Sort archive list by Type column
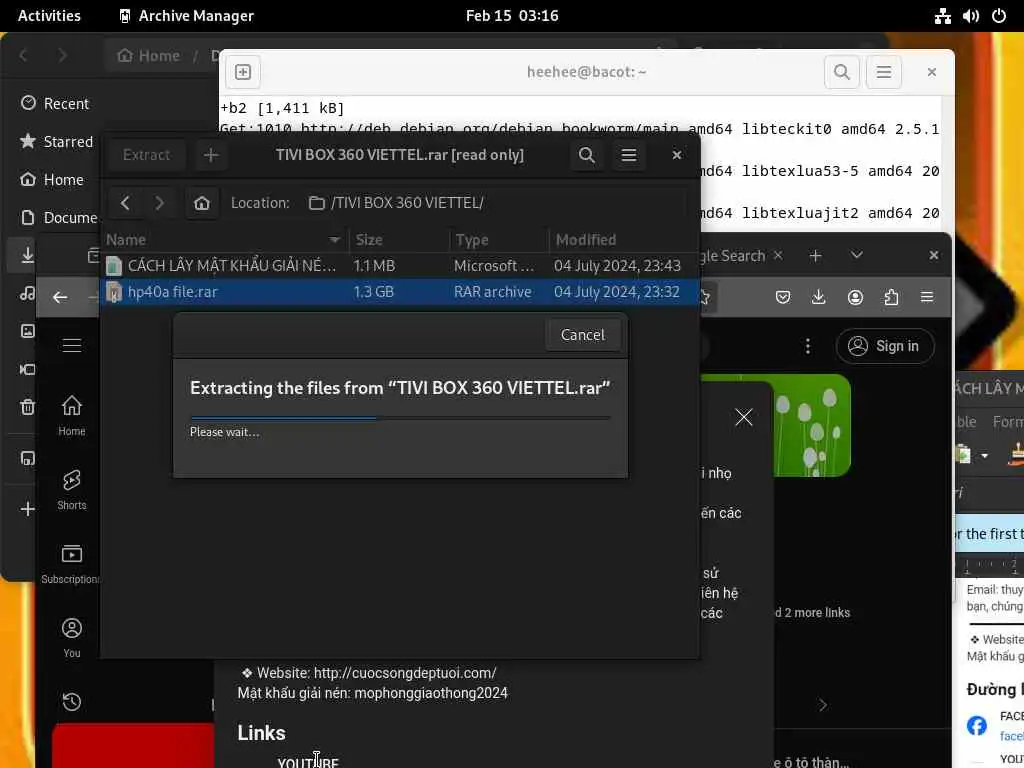Screen dimensions: 1024x768 (x=500, y=240)
